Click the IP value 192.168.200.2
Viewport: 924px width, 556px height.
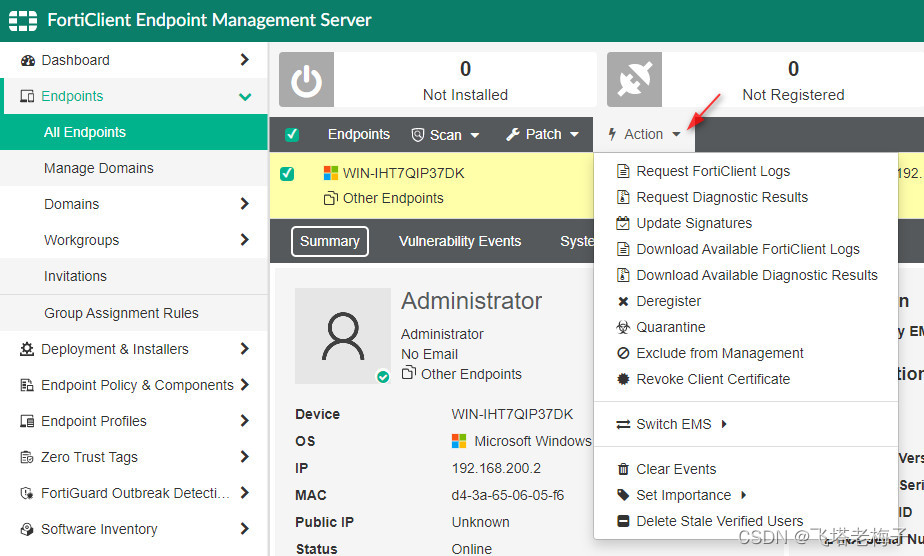[x=496, y=468]
